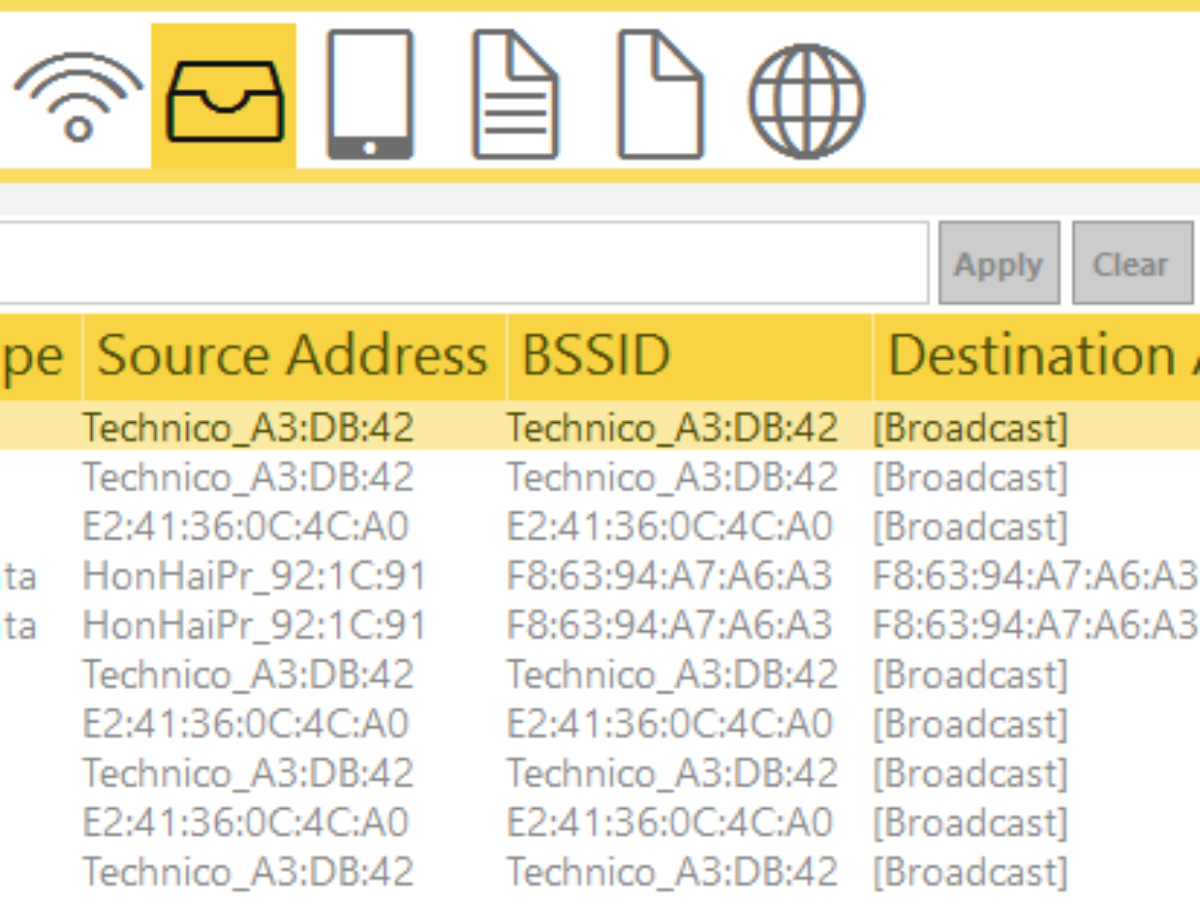Open the globe icon in toolbar

pyautogui.click(x=806, y=99)
